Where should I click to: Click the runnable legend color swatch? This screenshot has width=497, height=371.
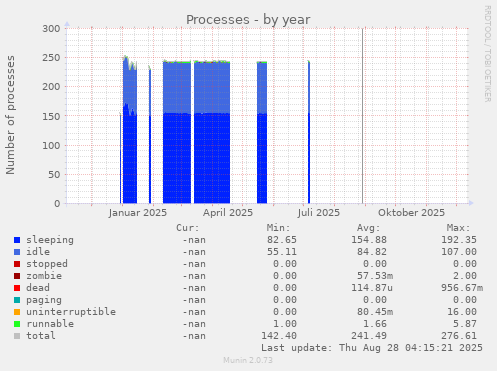(17, 324)
